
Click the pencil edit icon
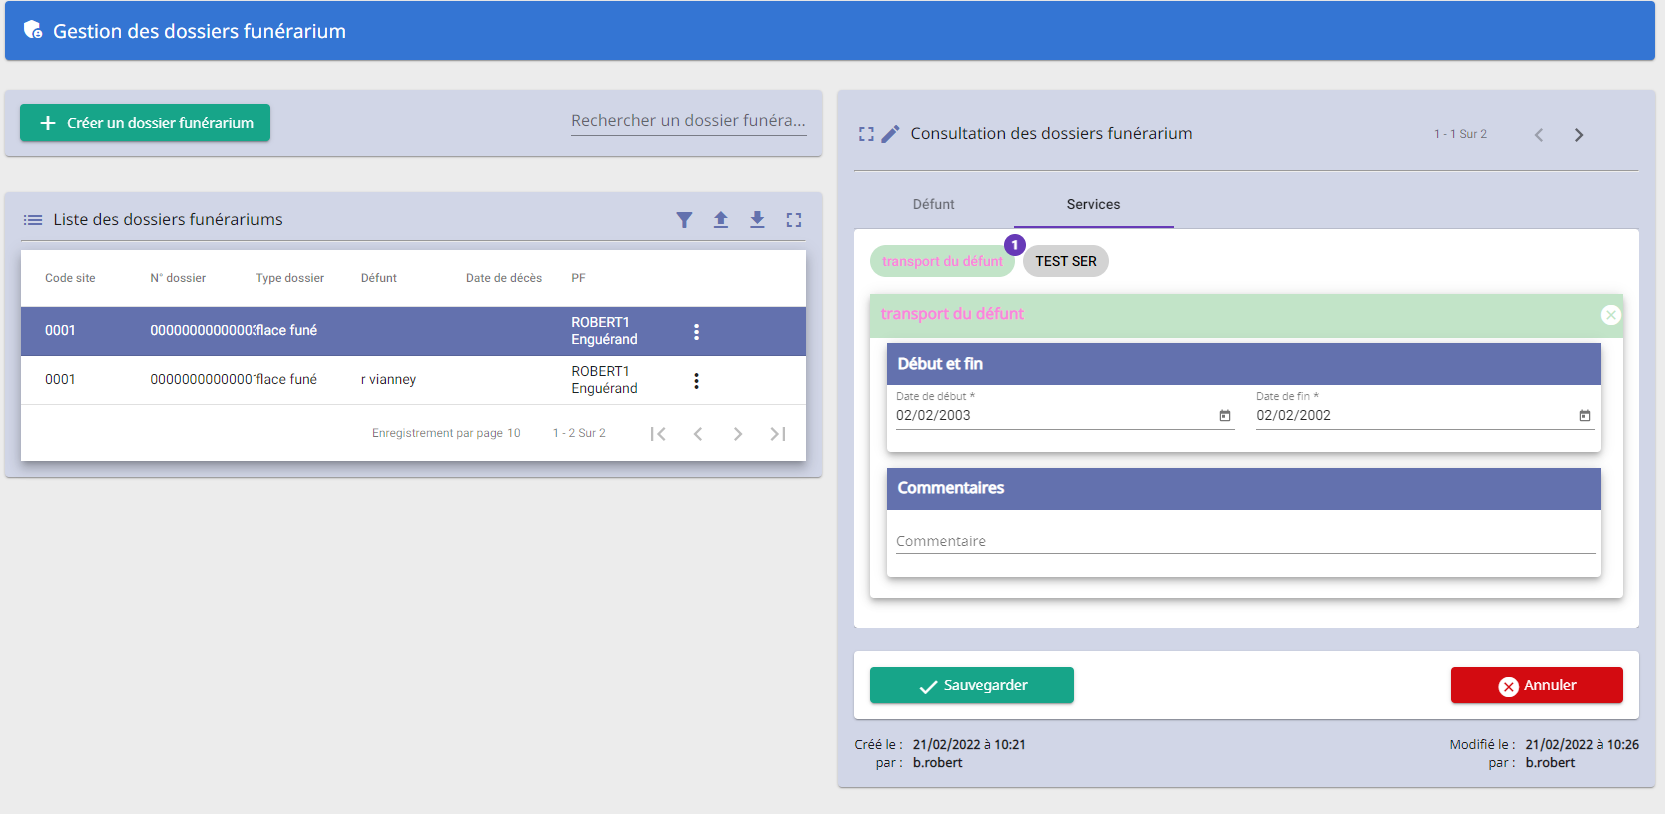pyautogui.click(x=890, y=134)
